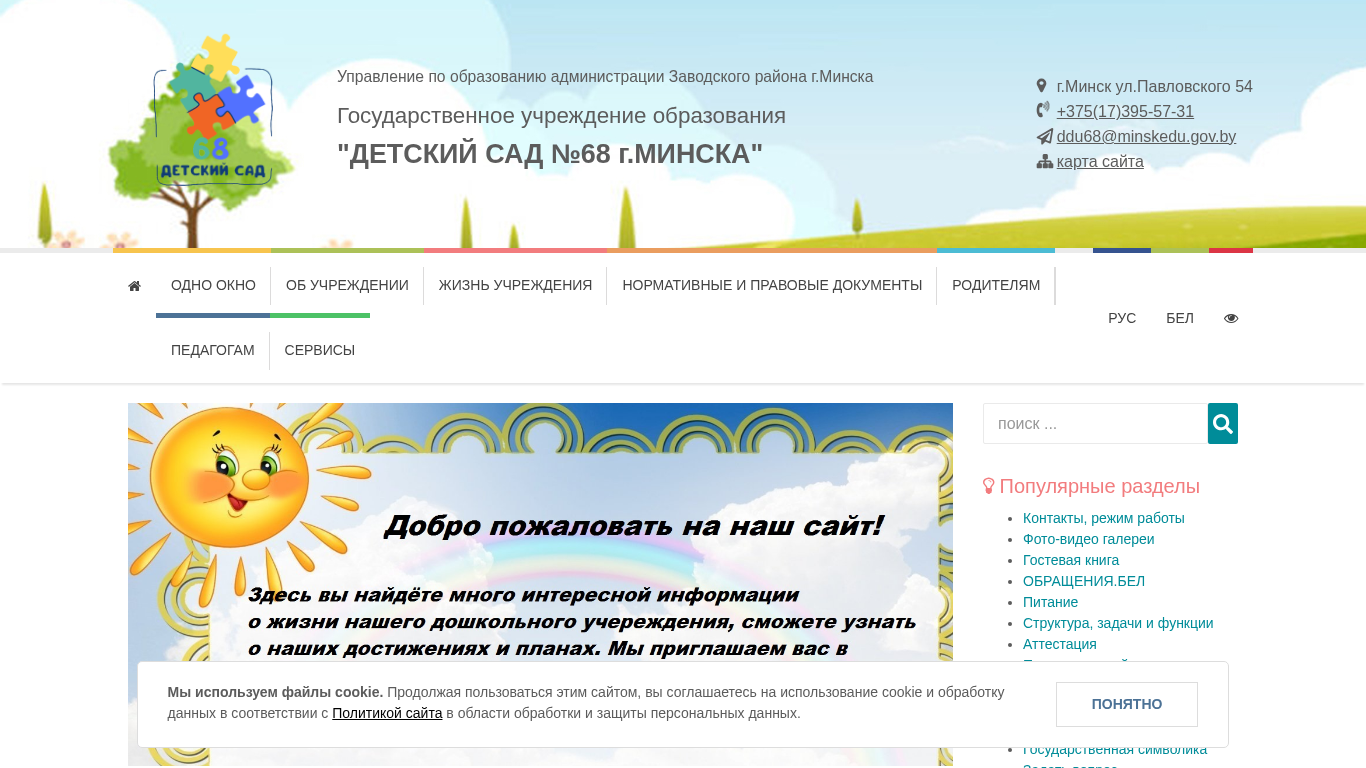Click the lightbulb icon near Популярные разделы
Viewport: 1366px width, 768px height.
point(989,486)
